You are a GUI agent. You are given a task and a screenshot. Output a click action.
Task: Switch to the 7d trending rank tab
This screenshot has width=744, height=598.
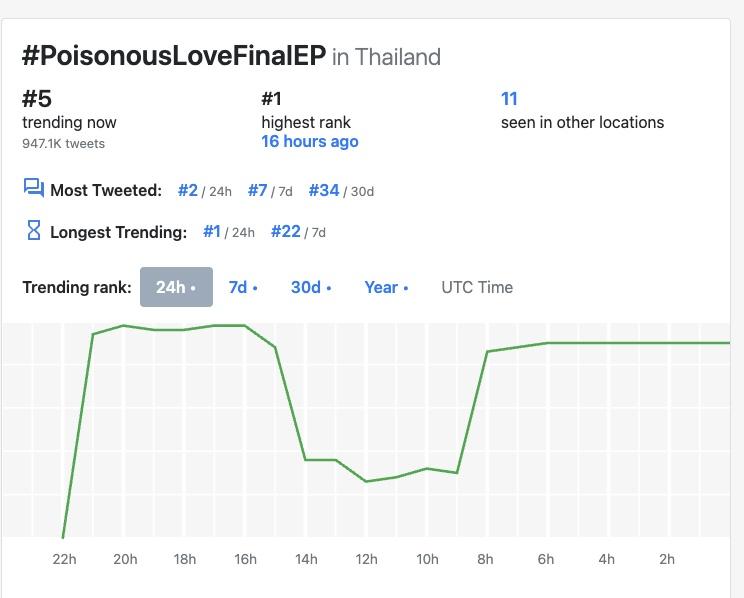(242, 287)
